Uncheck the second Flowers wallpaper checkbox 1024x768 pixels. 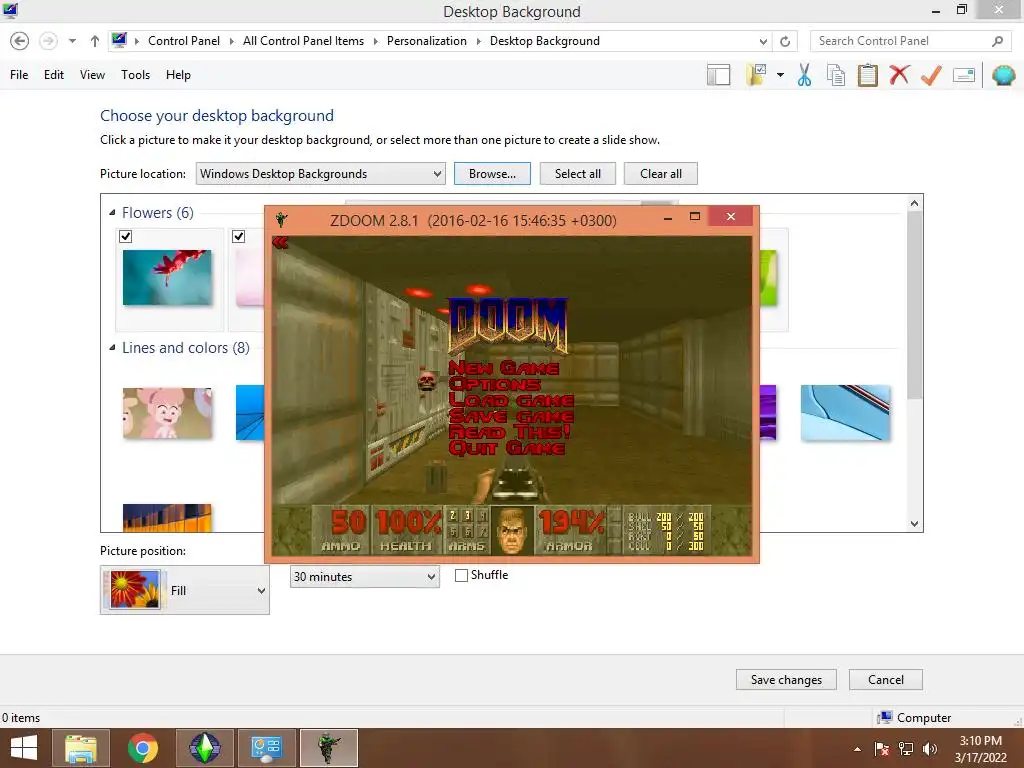tap(238, 236)
